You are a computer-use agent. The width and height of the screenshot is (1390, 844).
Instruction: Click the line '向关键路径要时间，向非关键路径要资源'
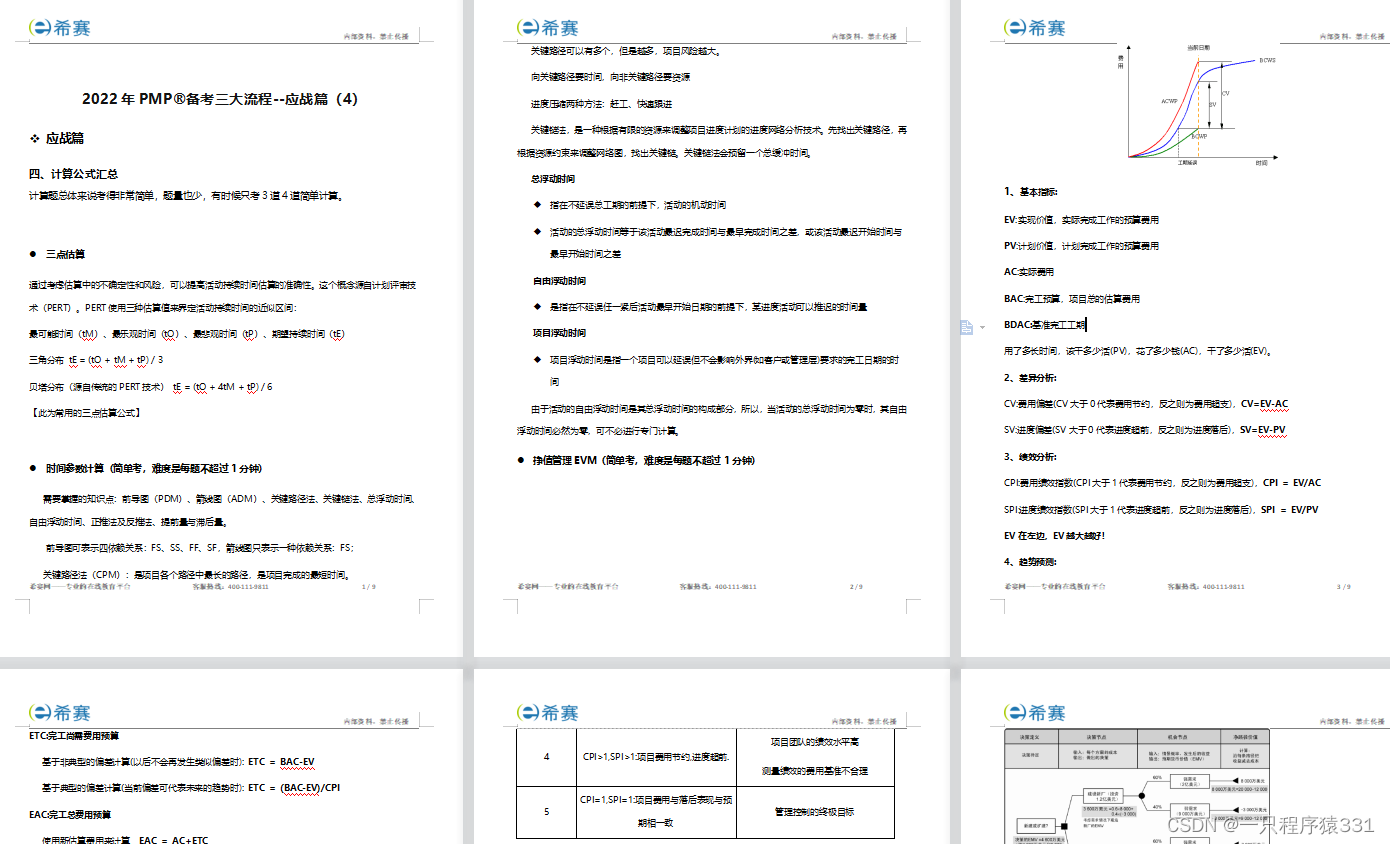610,76
